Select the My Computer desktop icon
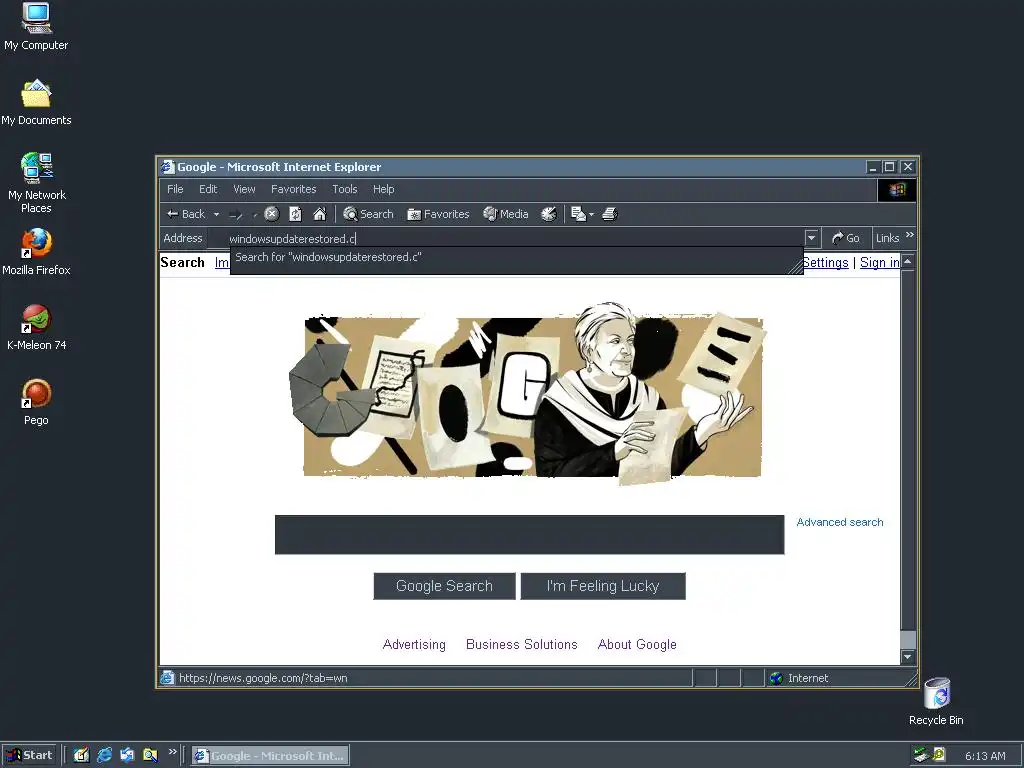Viewport: 1024px width, 768px height. click(x=36, y=27)
